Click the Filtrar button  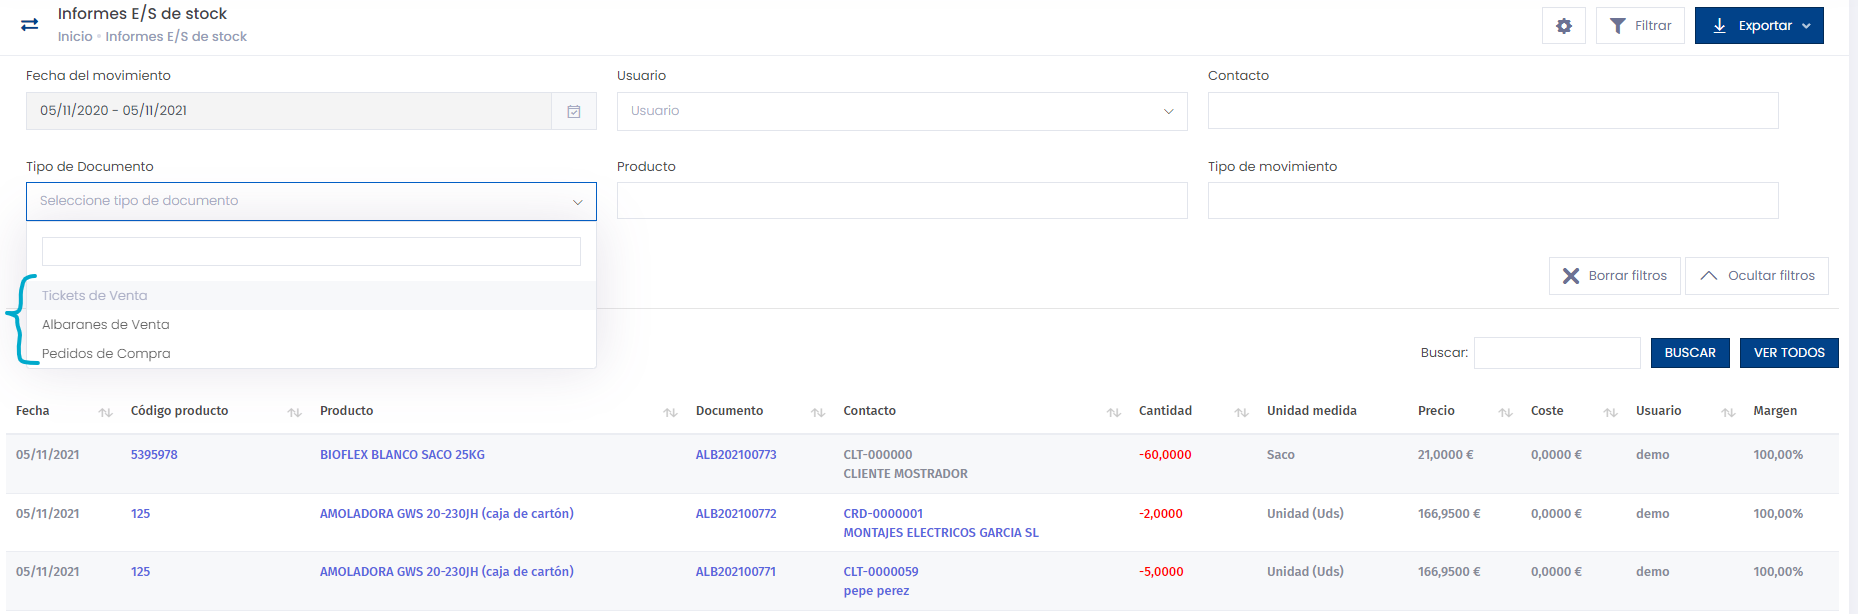pos(1640,26)
